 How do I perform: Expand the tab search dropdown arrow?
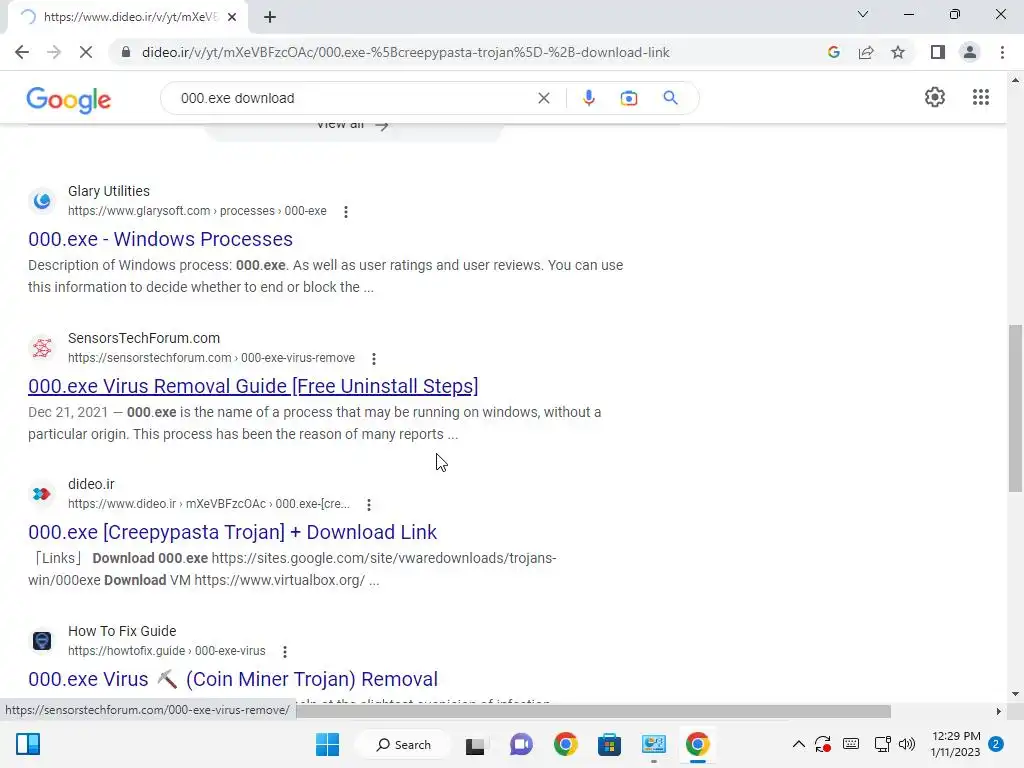863,14
